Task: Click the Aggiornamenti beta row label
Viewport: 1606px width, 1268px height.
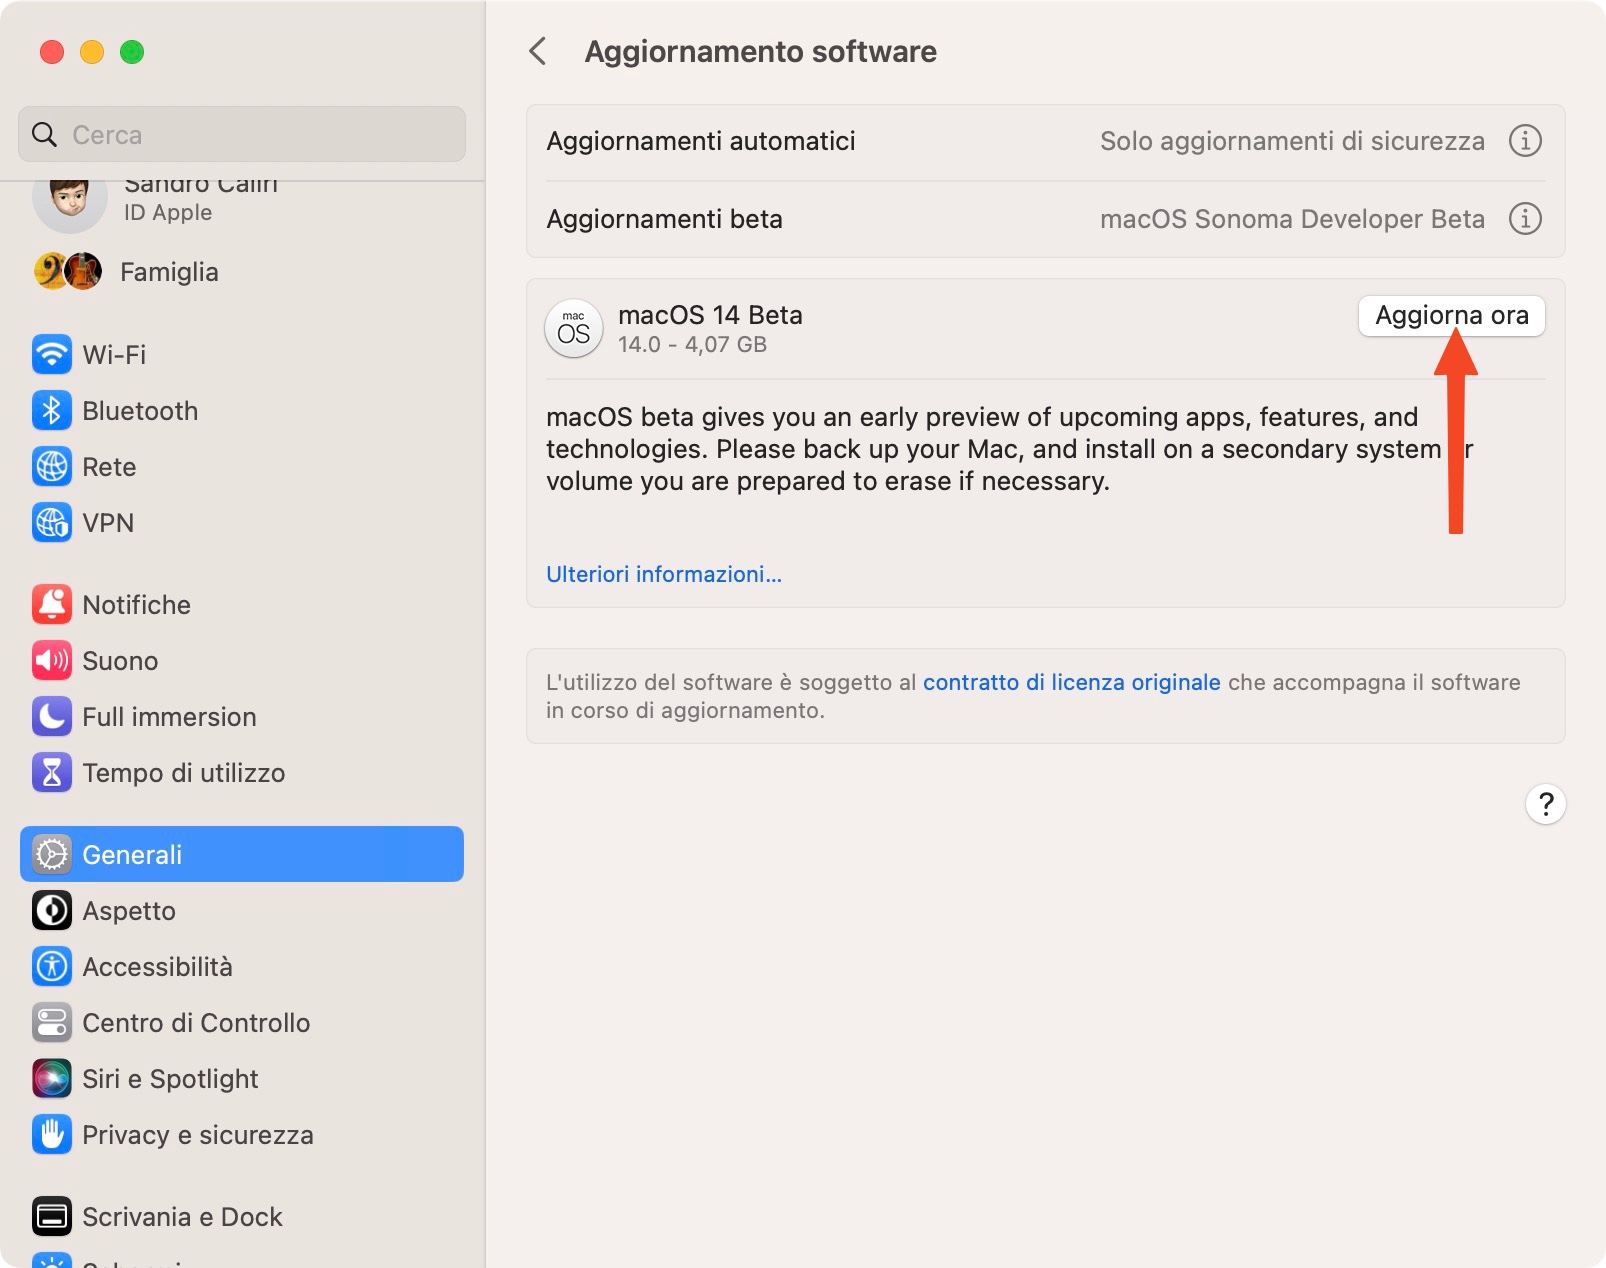Action: [x=664, y=219]
